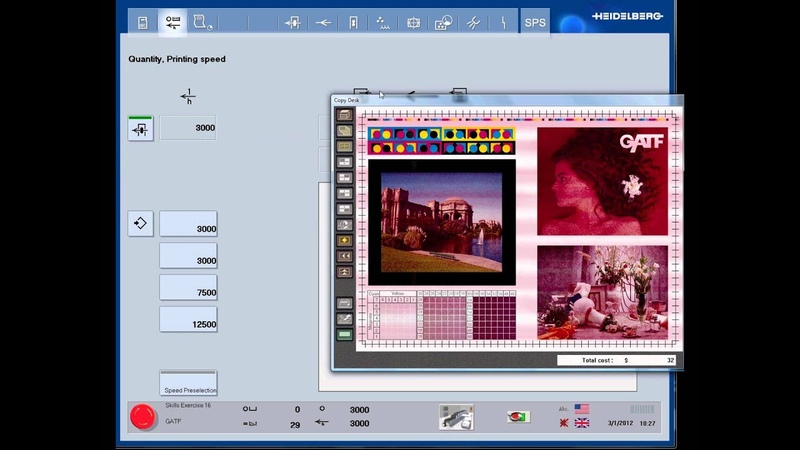The width and height of the screenshot is (800, 450).
Task: Select the 12500 speed preset
Action: [x=188, y=319]
